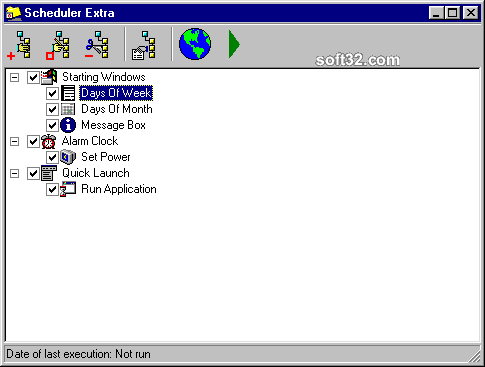This screenshot has width=485, height=367.
Task: Select the Alarm Clock label
Action: pyautogui.click(x=90, y=141)
